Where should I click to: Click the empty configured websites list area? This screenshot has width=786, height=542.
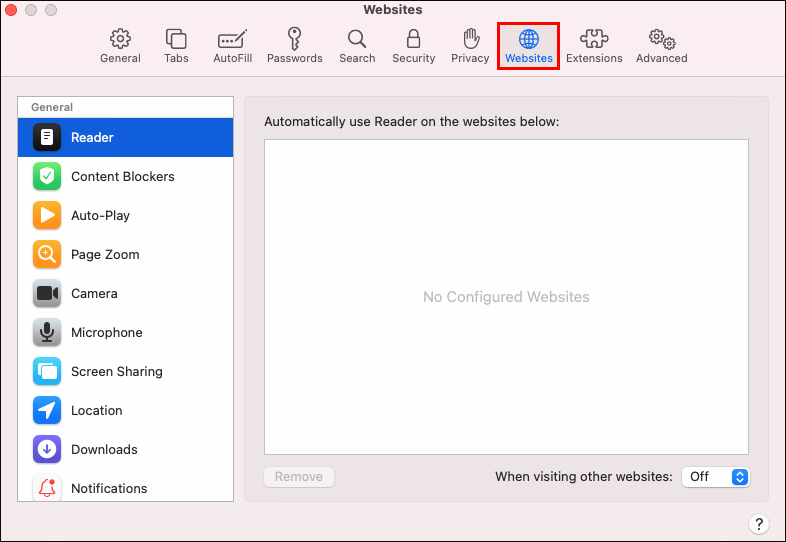pos(506,297)
